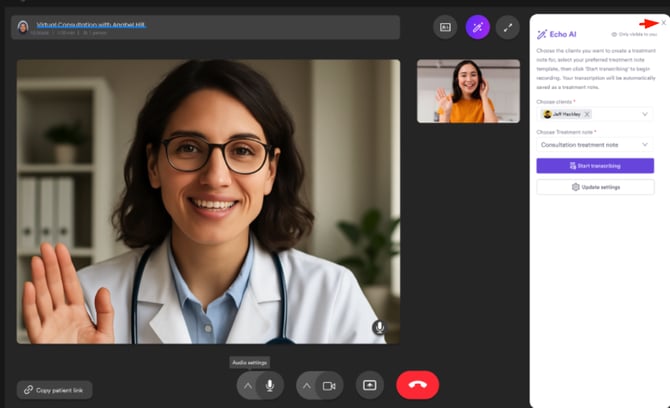Open the captions icon in top bar

445,27
